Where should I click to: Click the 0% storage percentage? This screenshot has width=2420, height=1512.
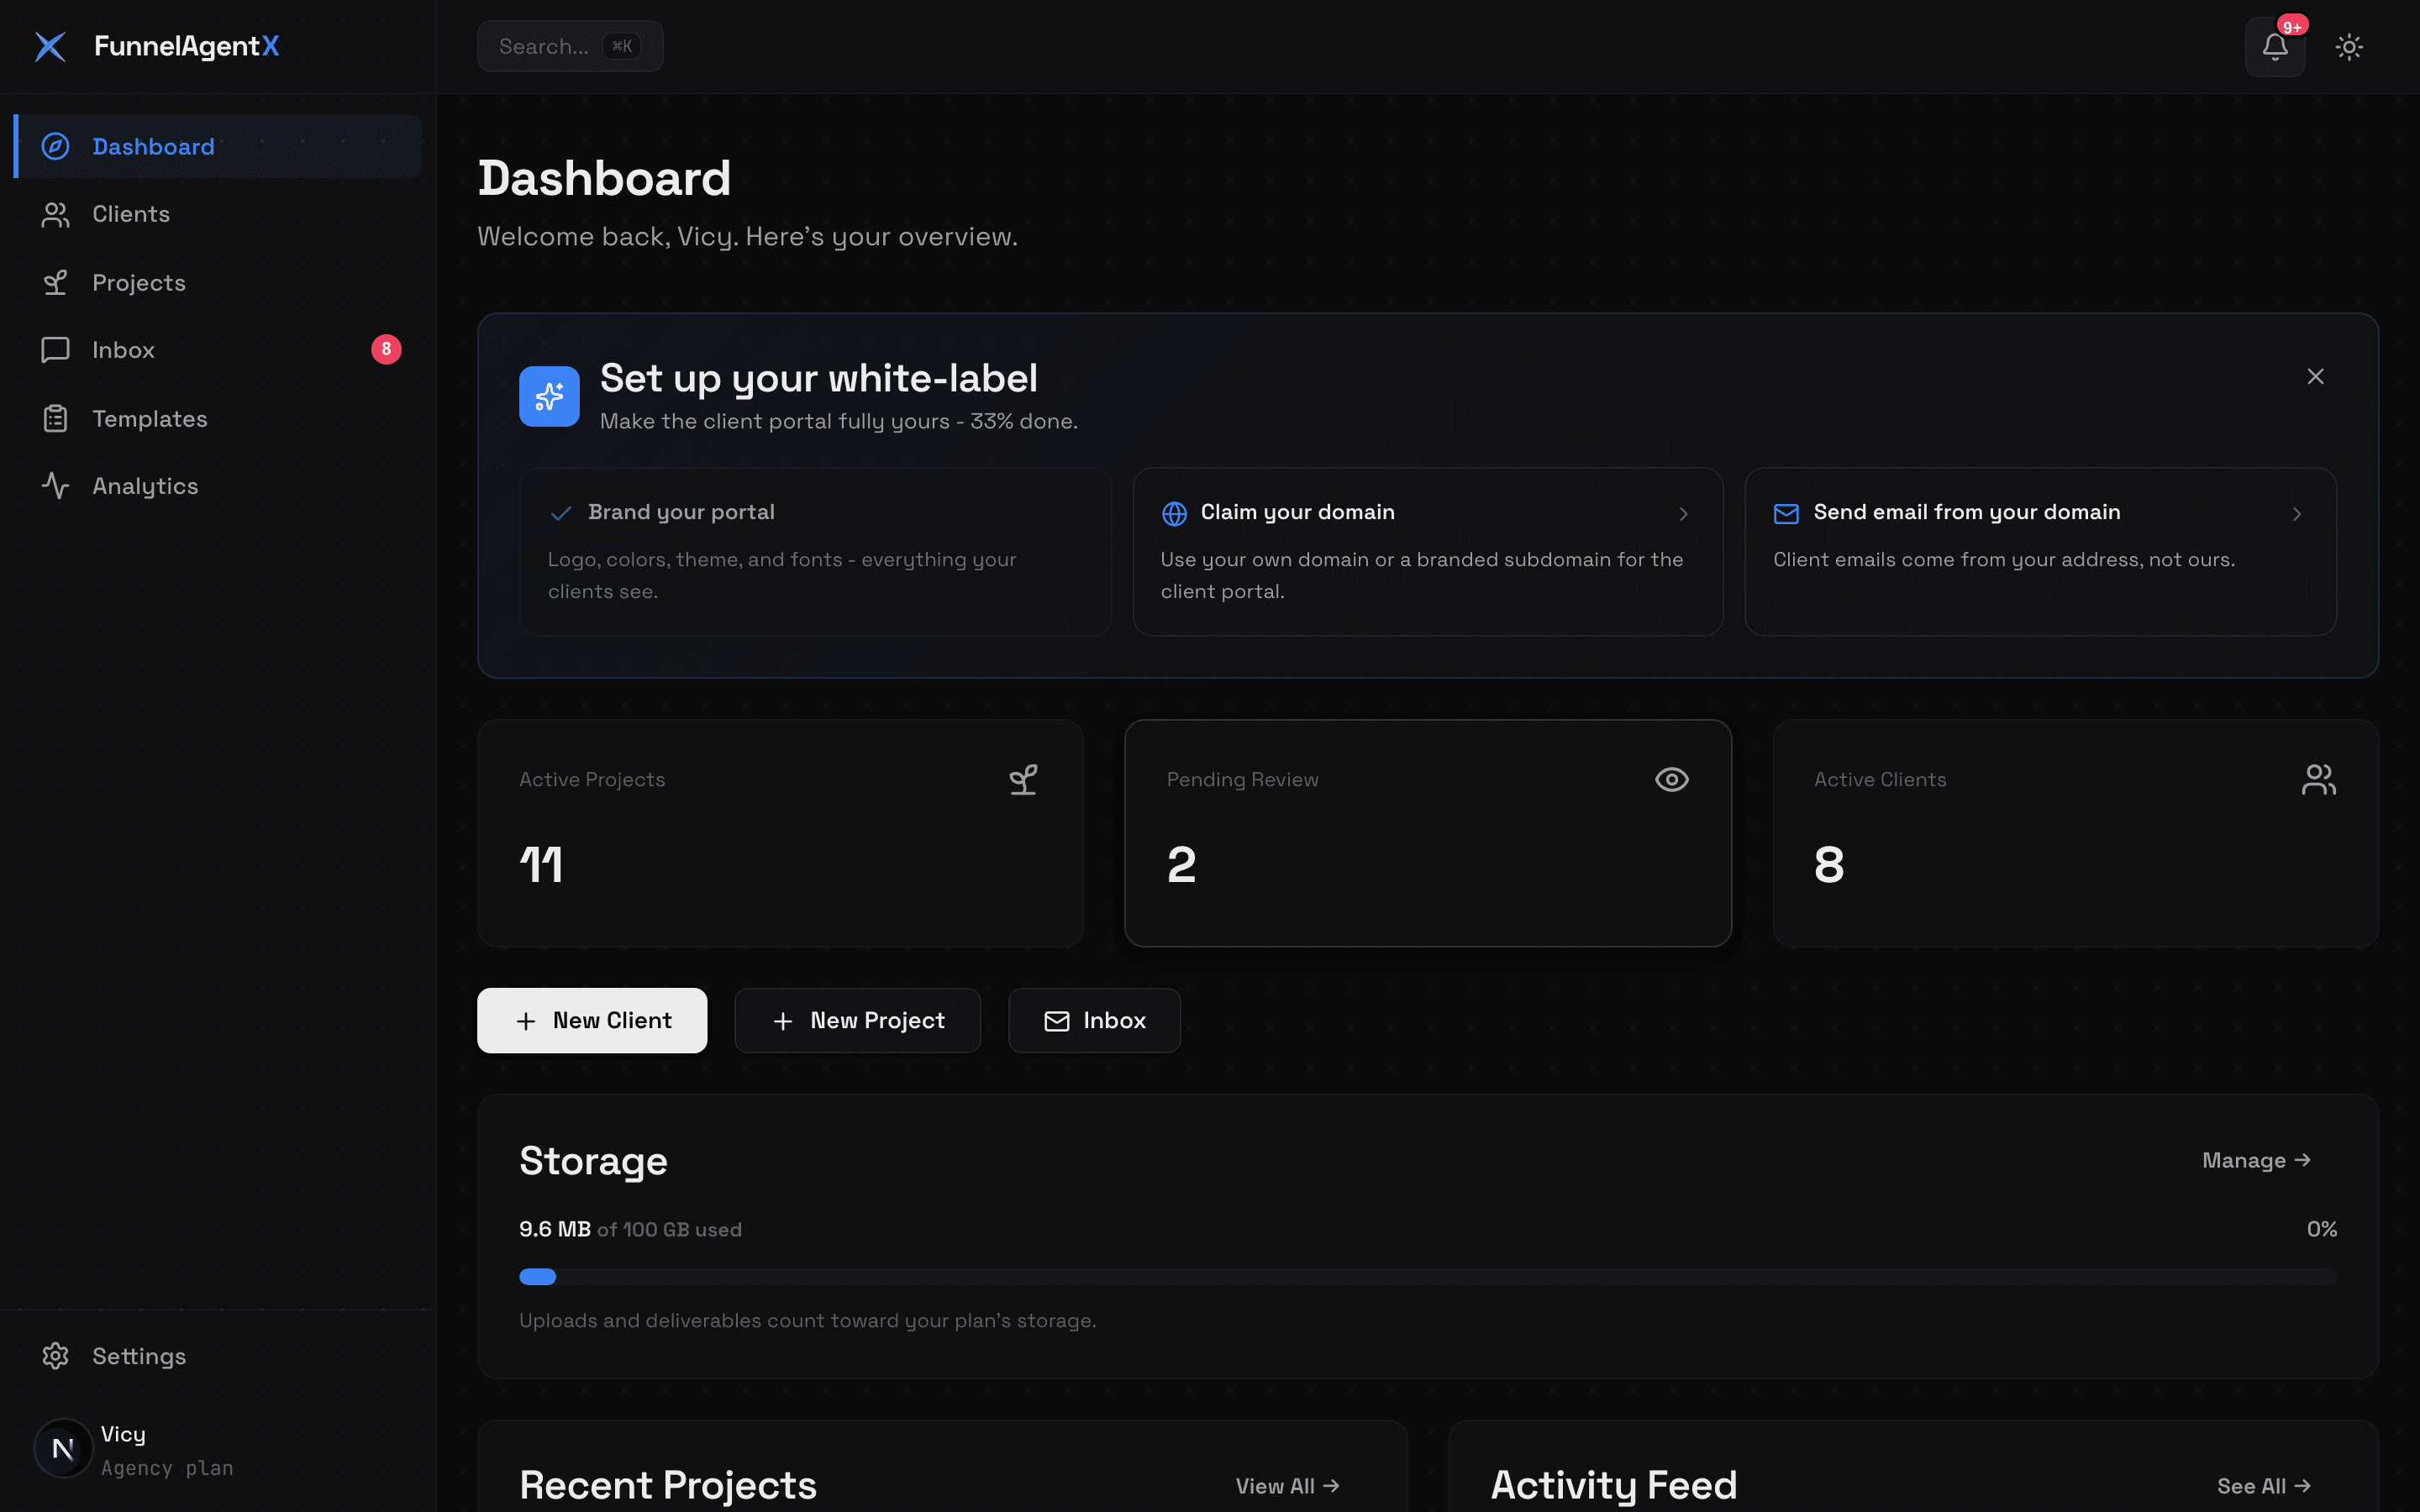tap(2321, 1229)
